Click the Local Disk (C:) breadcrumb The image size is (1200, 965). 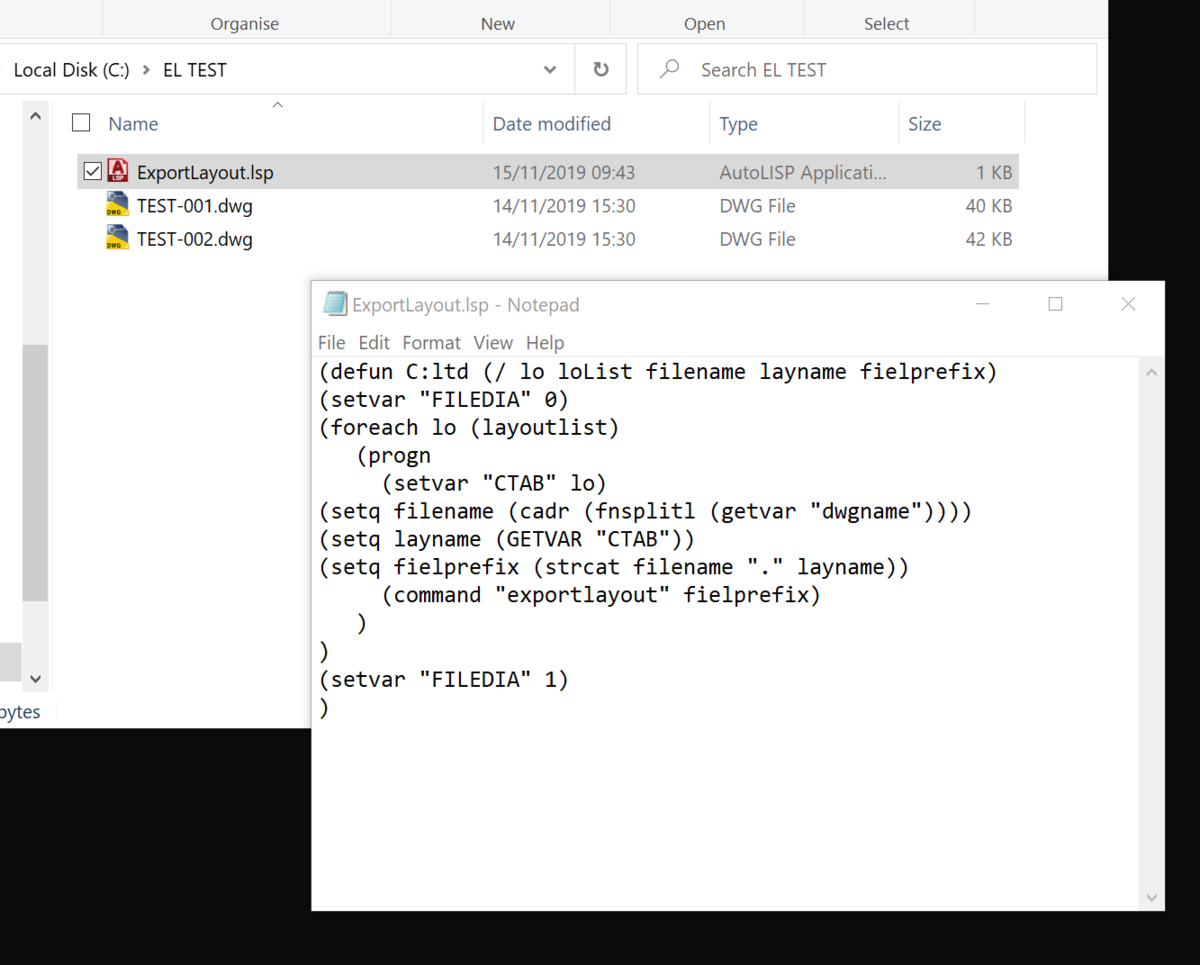[x=71, y=70]
